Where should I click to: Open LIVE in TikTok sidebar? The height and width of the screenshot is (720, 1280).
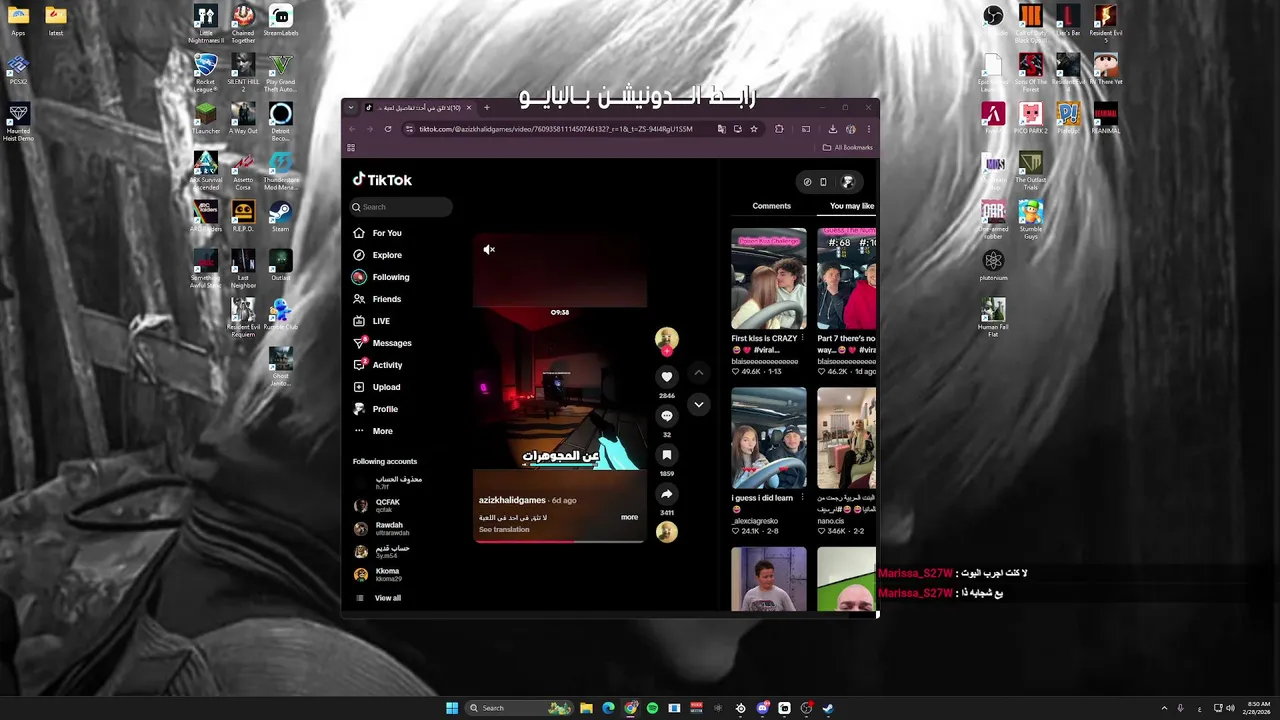pos(381,321)
